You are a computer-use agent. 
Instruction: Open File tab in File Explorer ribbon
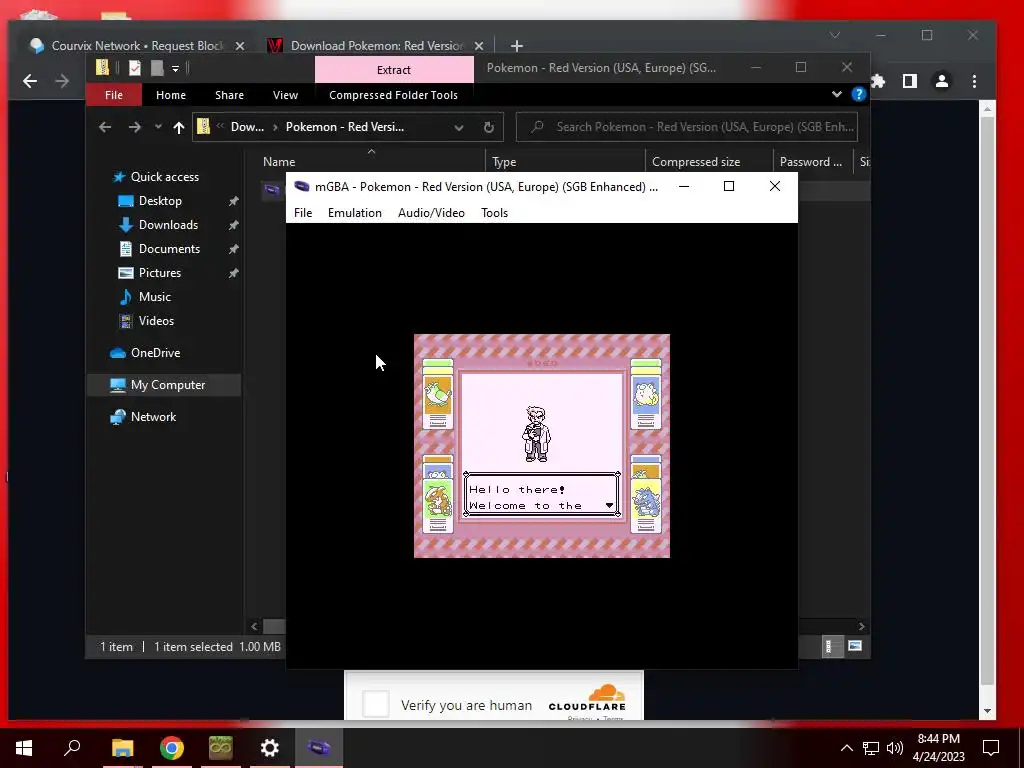tap(114, 95)
